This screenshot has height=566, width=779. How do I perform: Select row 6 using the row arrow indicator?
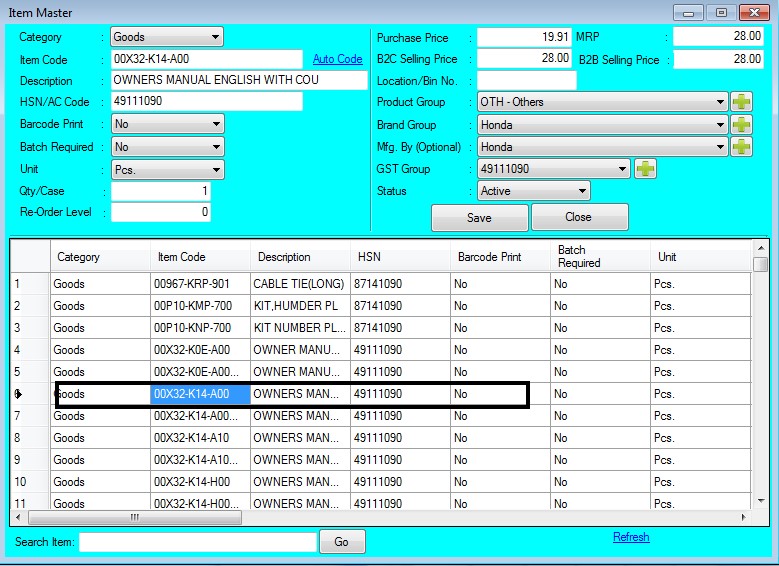(x=18, y=394)
